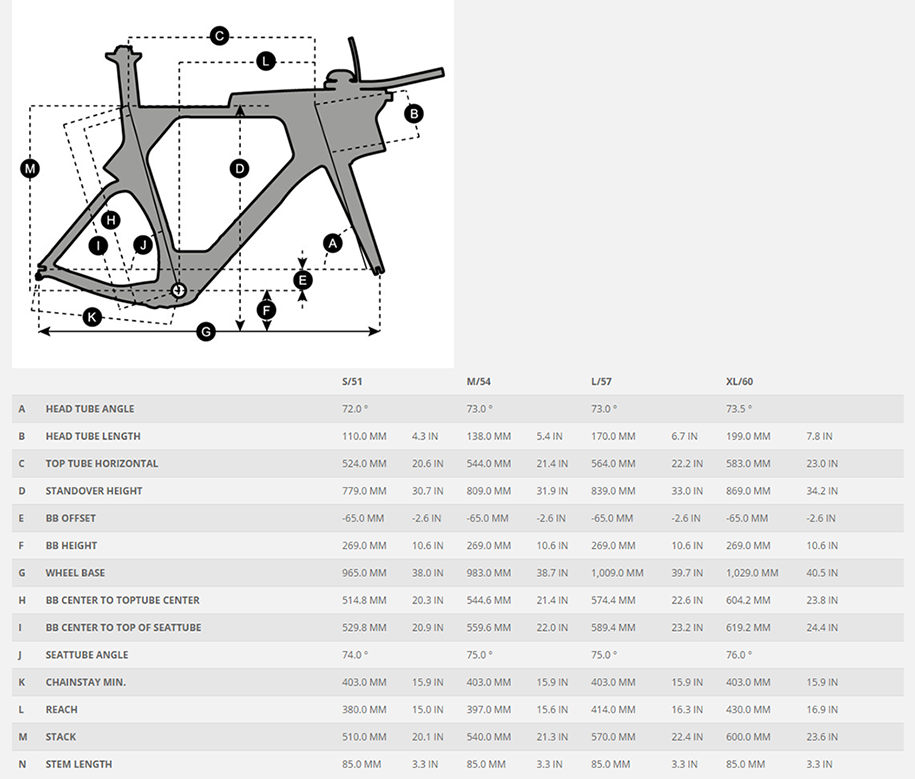Select the circled E BB offset marker
915x779 pixels.
click(x=303, y=280)
